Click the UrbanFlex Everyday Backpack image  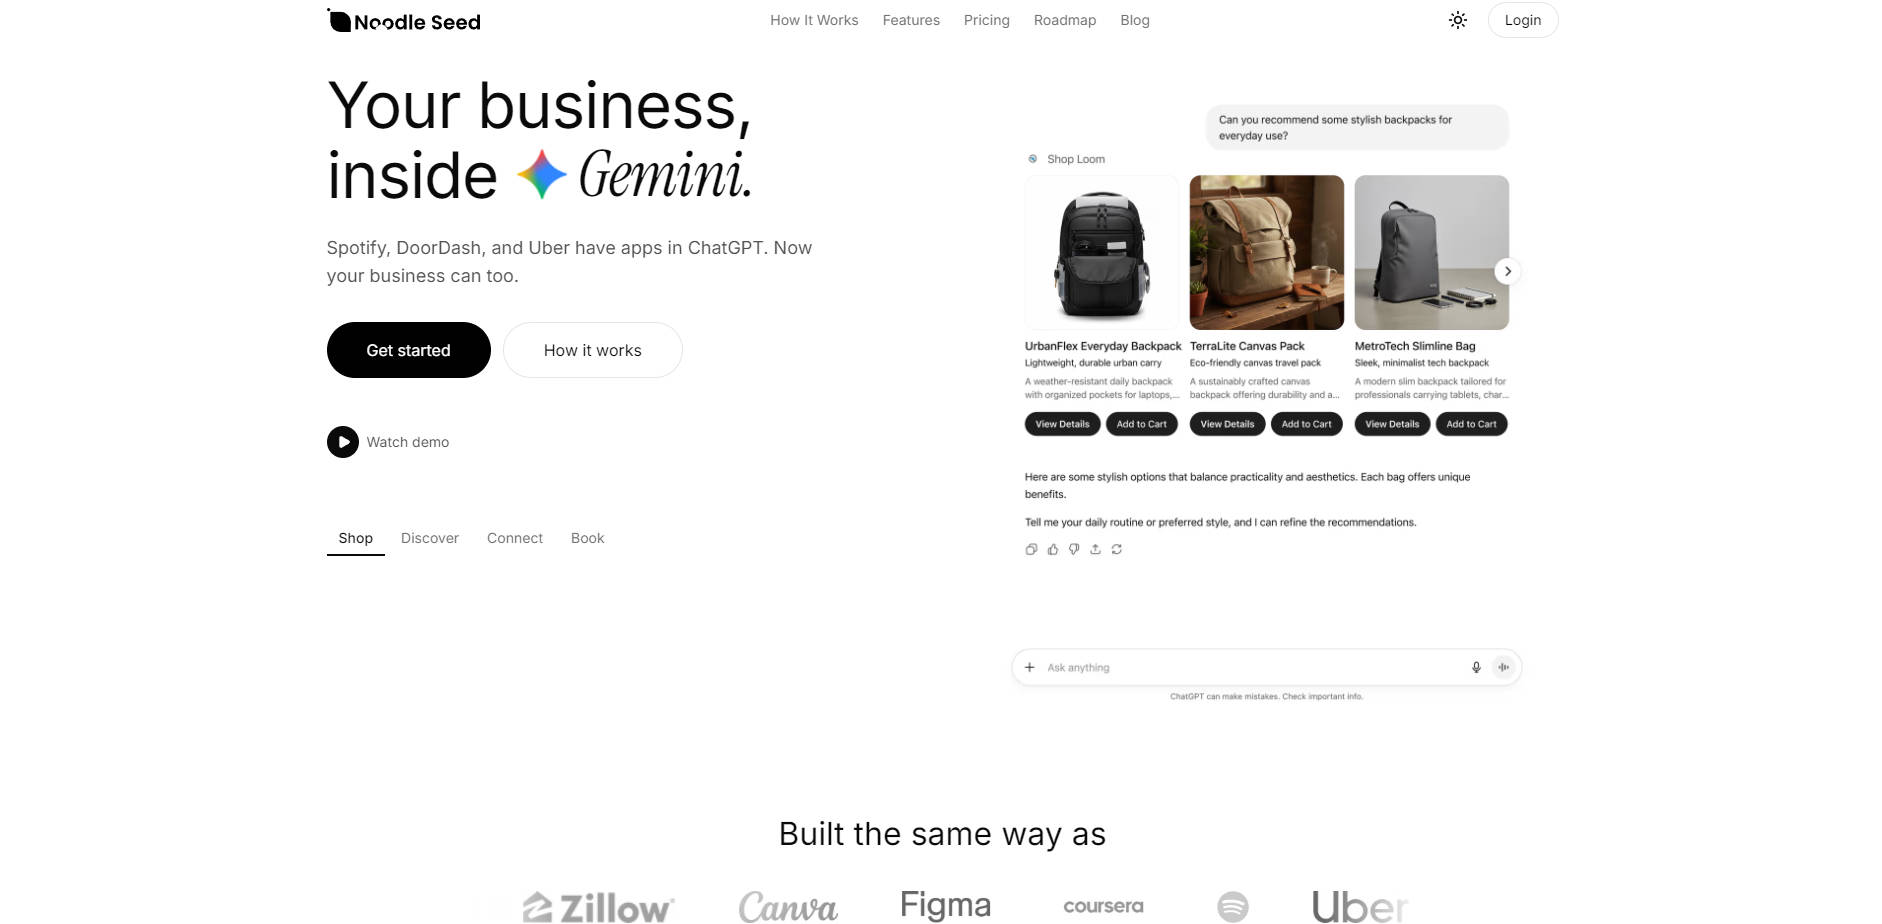tap(1101, 253)
